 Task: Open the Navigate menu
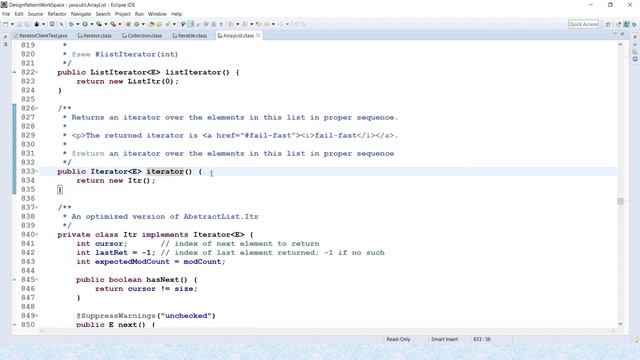[x=81, y=14]
